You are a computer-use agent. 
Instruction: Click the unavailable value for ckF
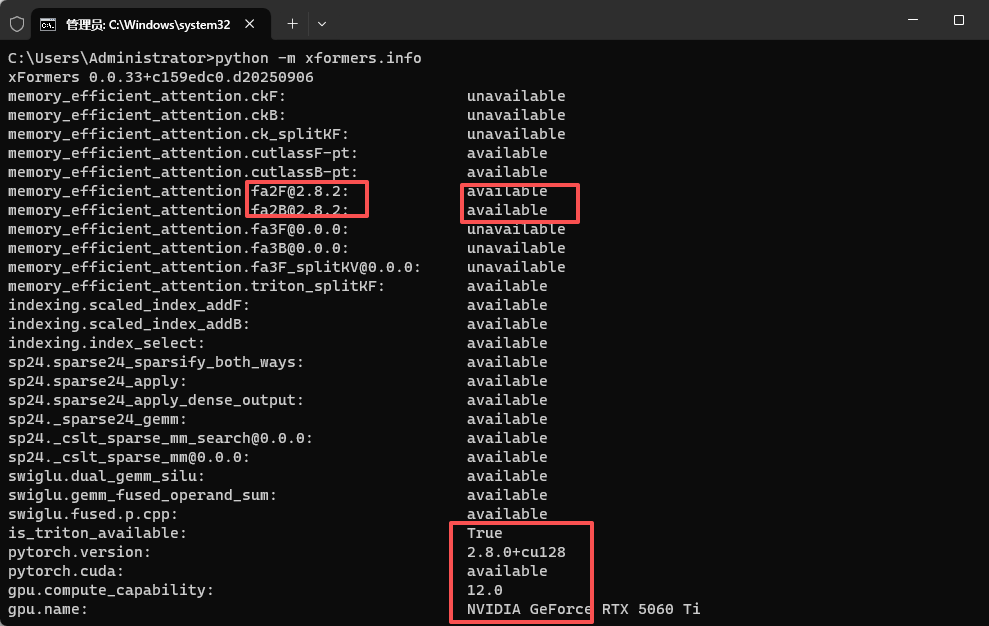click(516, 96)
